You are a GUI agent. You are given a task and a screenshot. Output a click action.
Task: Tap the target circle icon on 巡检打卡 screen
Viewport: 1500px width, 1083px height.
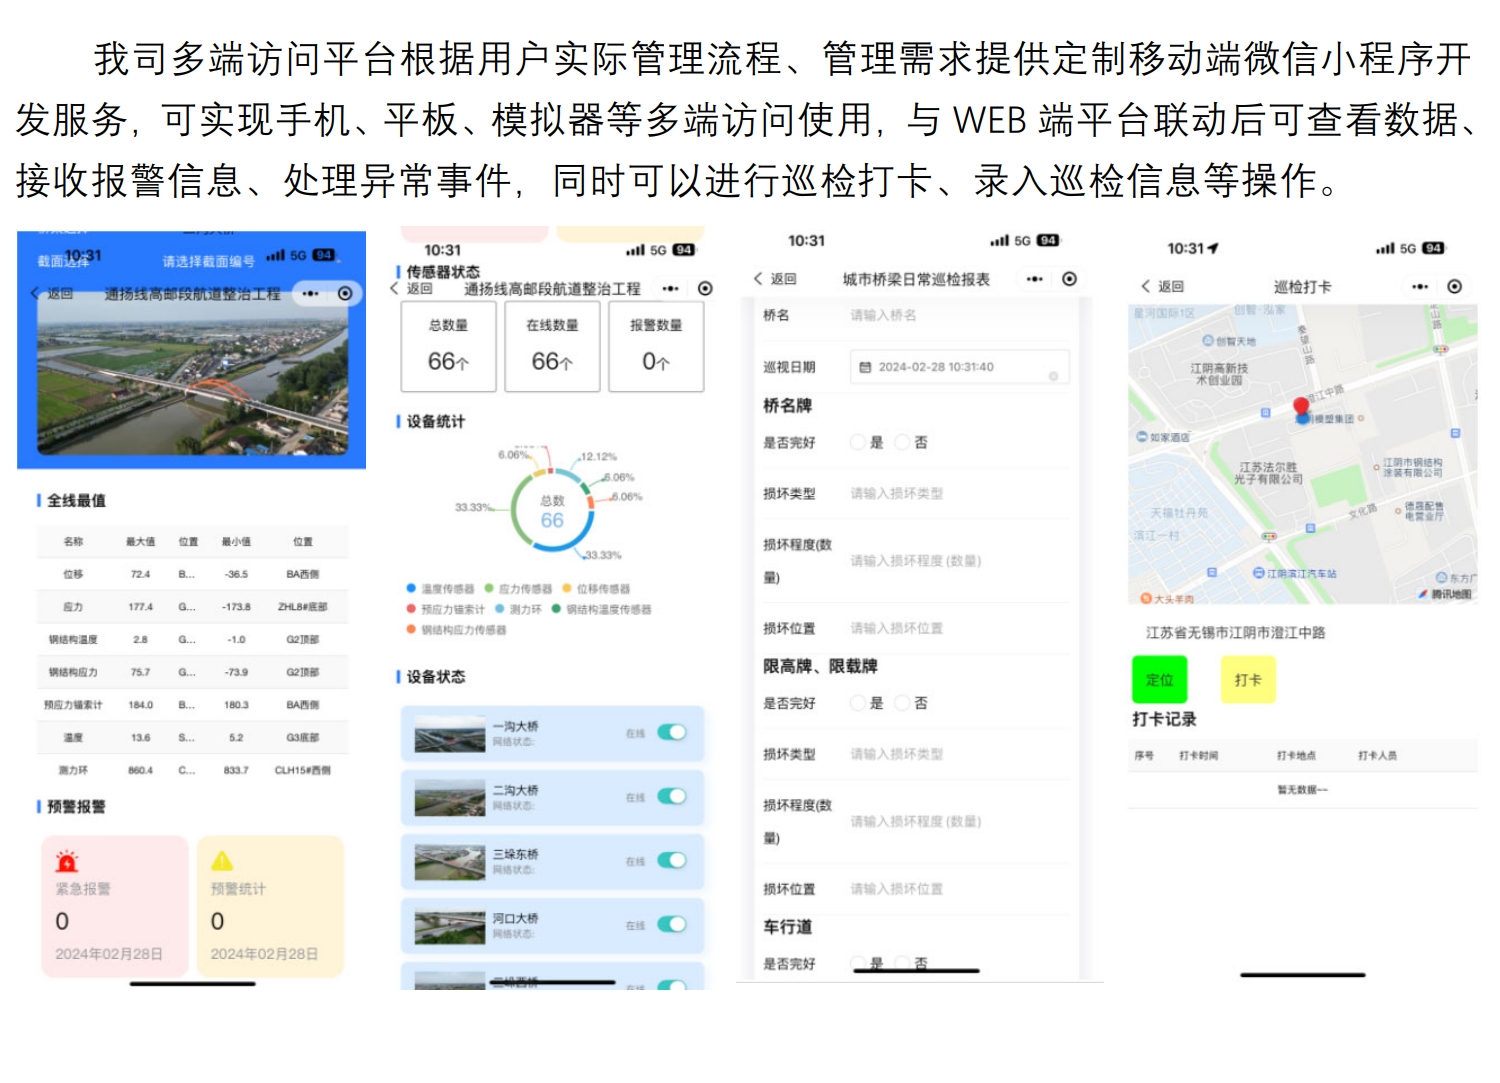[1455, 287]
